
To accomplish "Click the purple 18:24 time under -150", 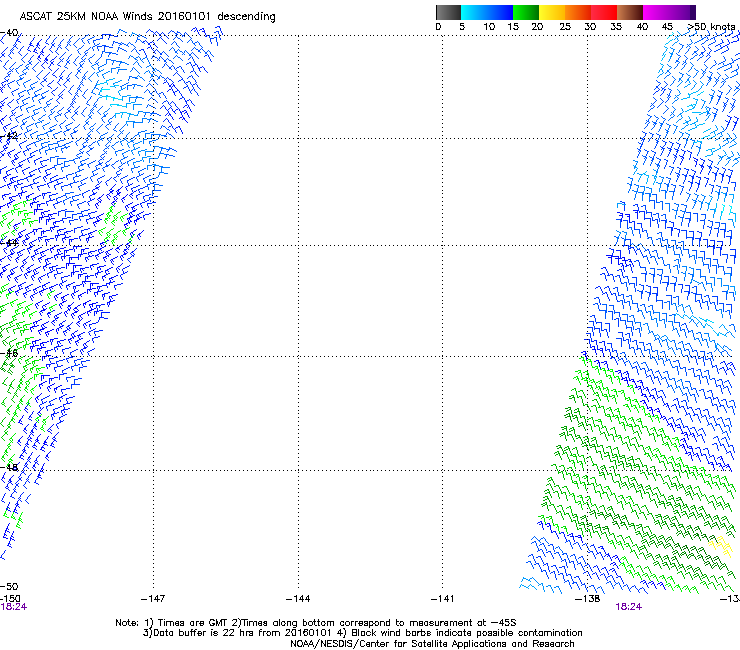I will click(x=13, y=607).
